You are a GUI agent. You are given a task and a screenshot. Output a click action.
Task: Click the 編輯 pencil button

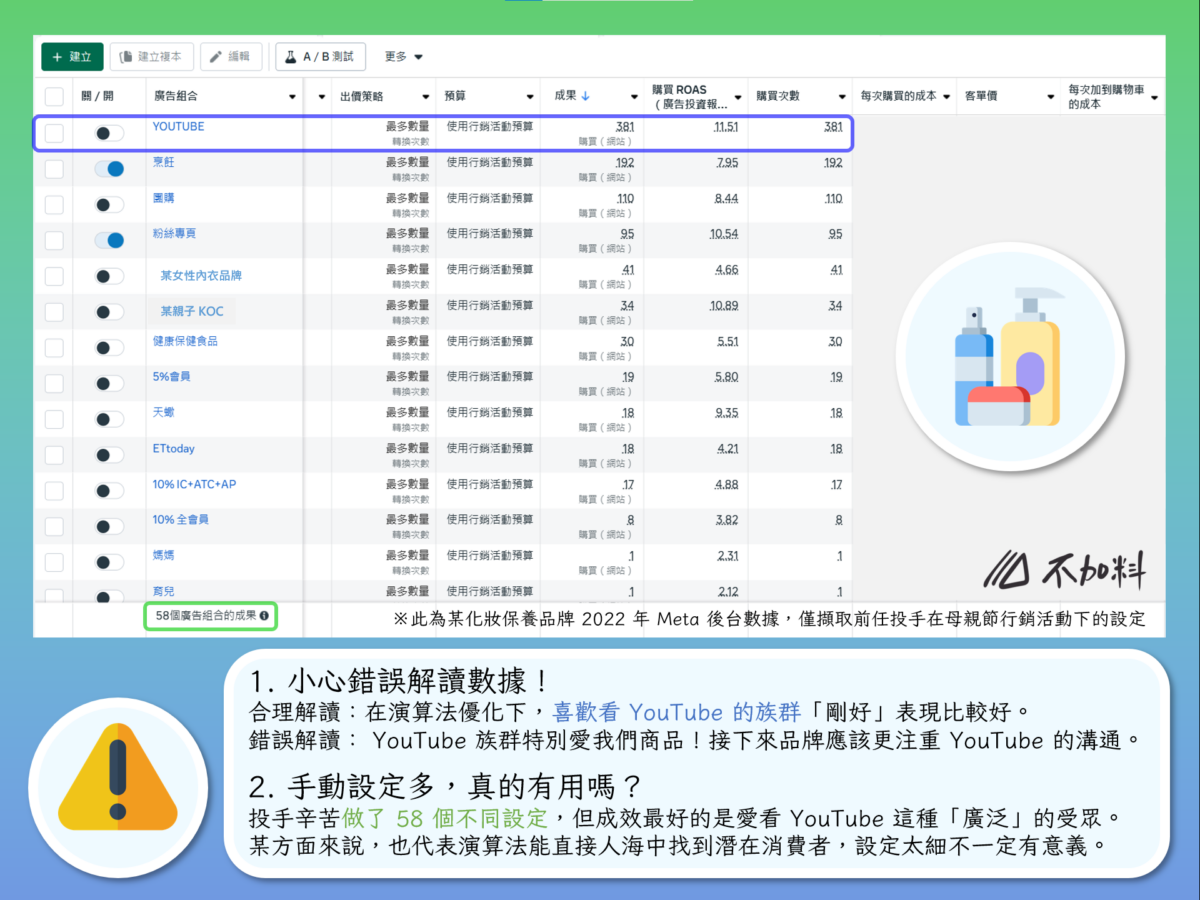tap(231, 57)
